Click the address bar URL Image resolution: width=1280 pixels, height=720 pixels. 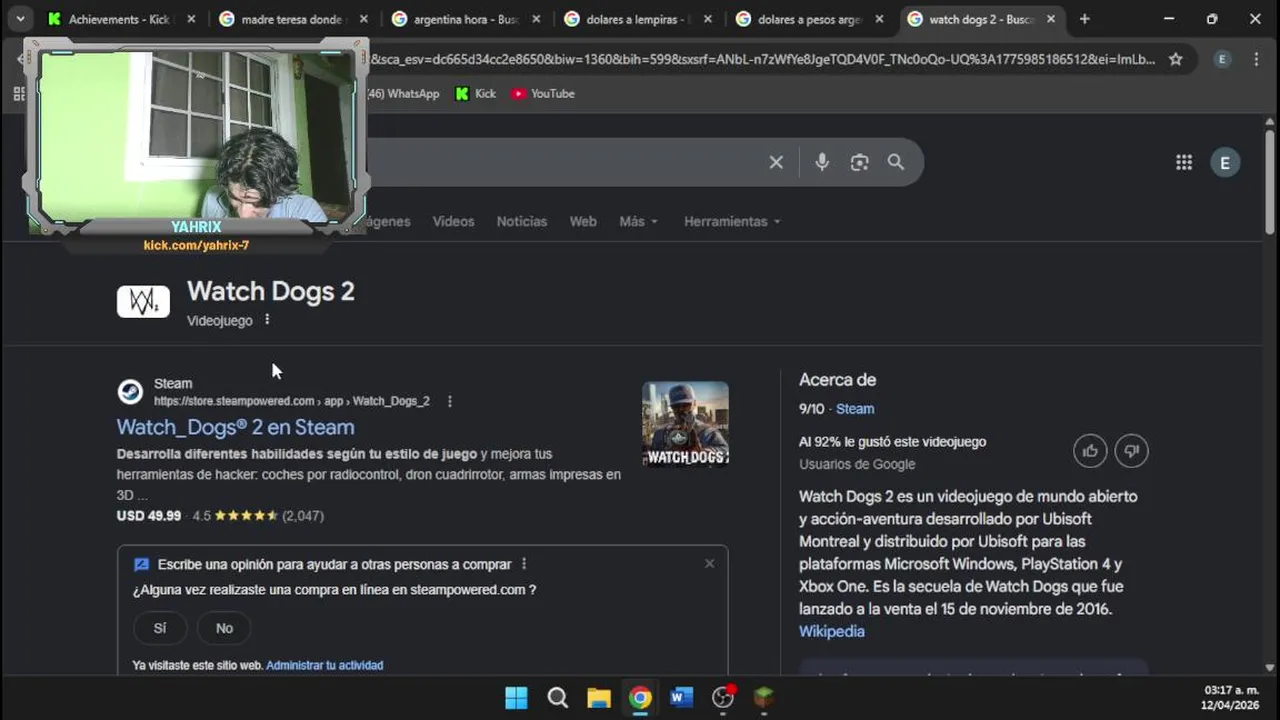(x=762, y=59)
